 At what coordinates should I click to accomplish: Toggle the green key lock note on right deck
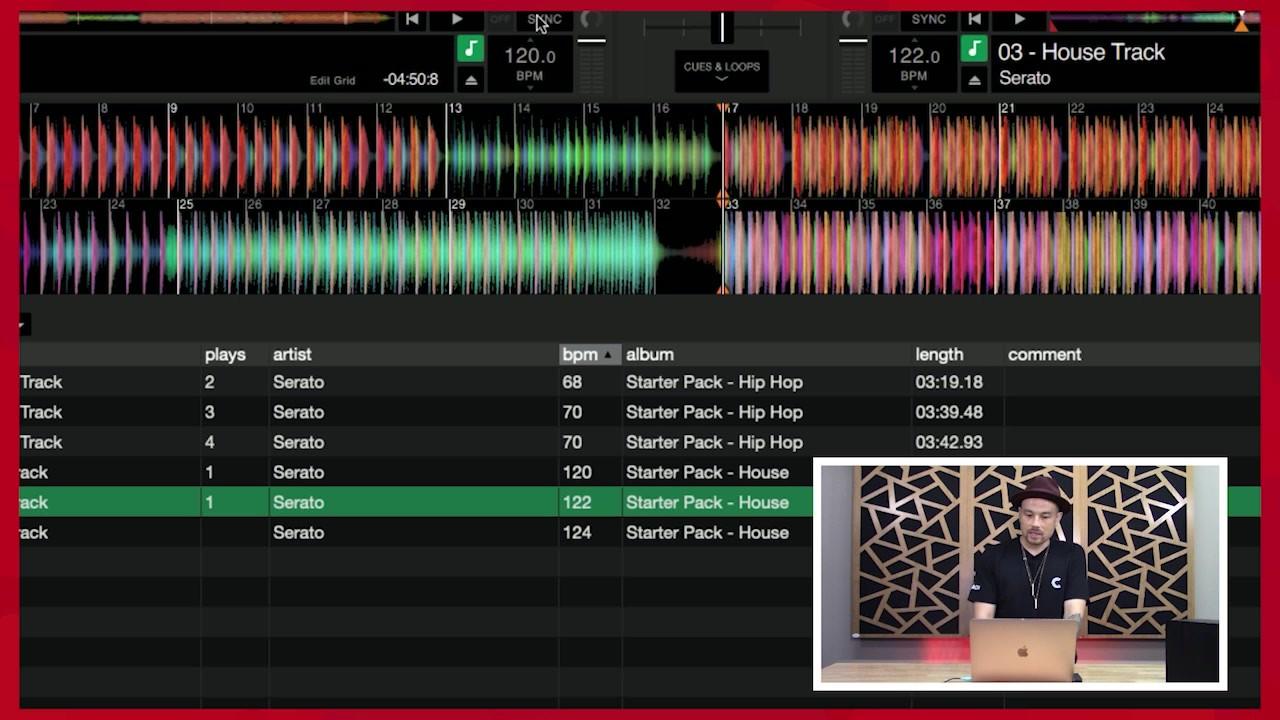tap(974, 48)
